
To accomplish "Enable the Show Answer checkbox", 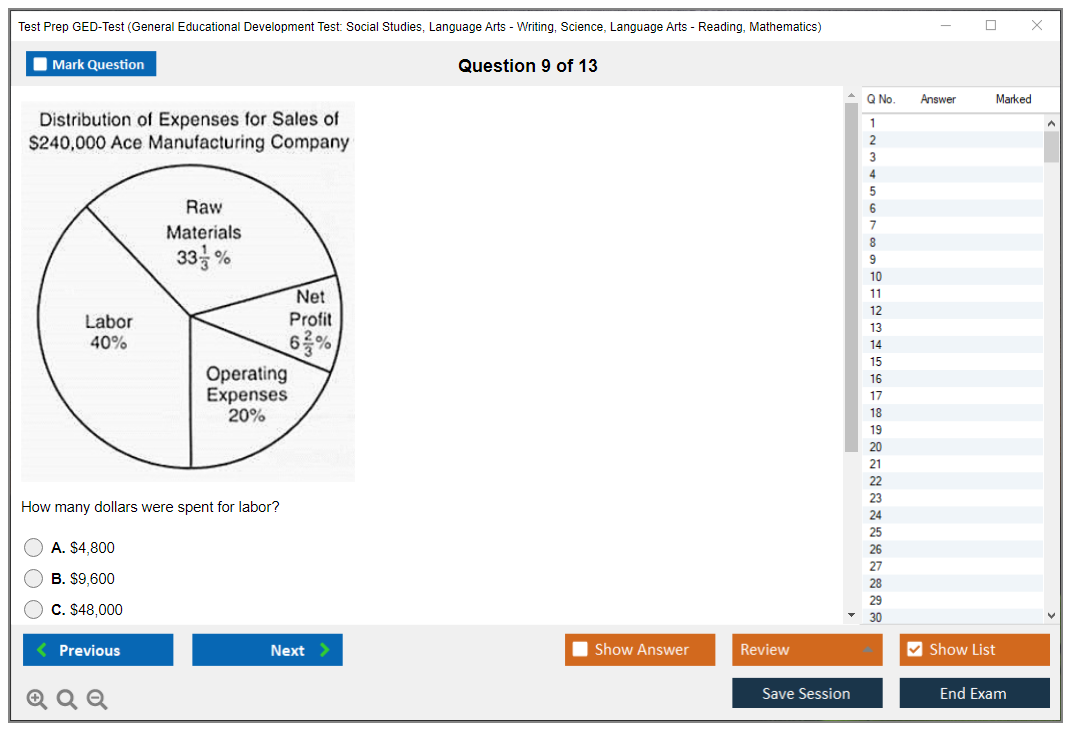I will (x=580, y=650).
